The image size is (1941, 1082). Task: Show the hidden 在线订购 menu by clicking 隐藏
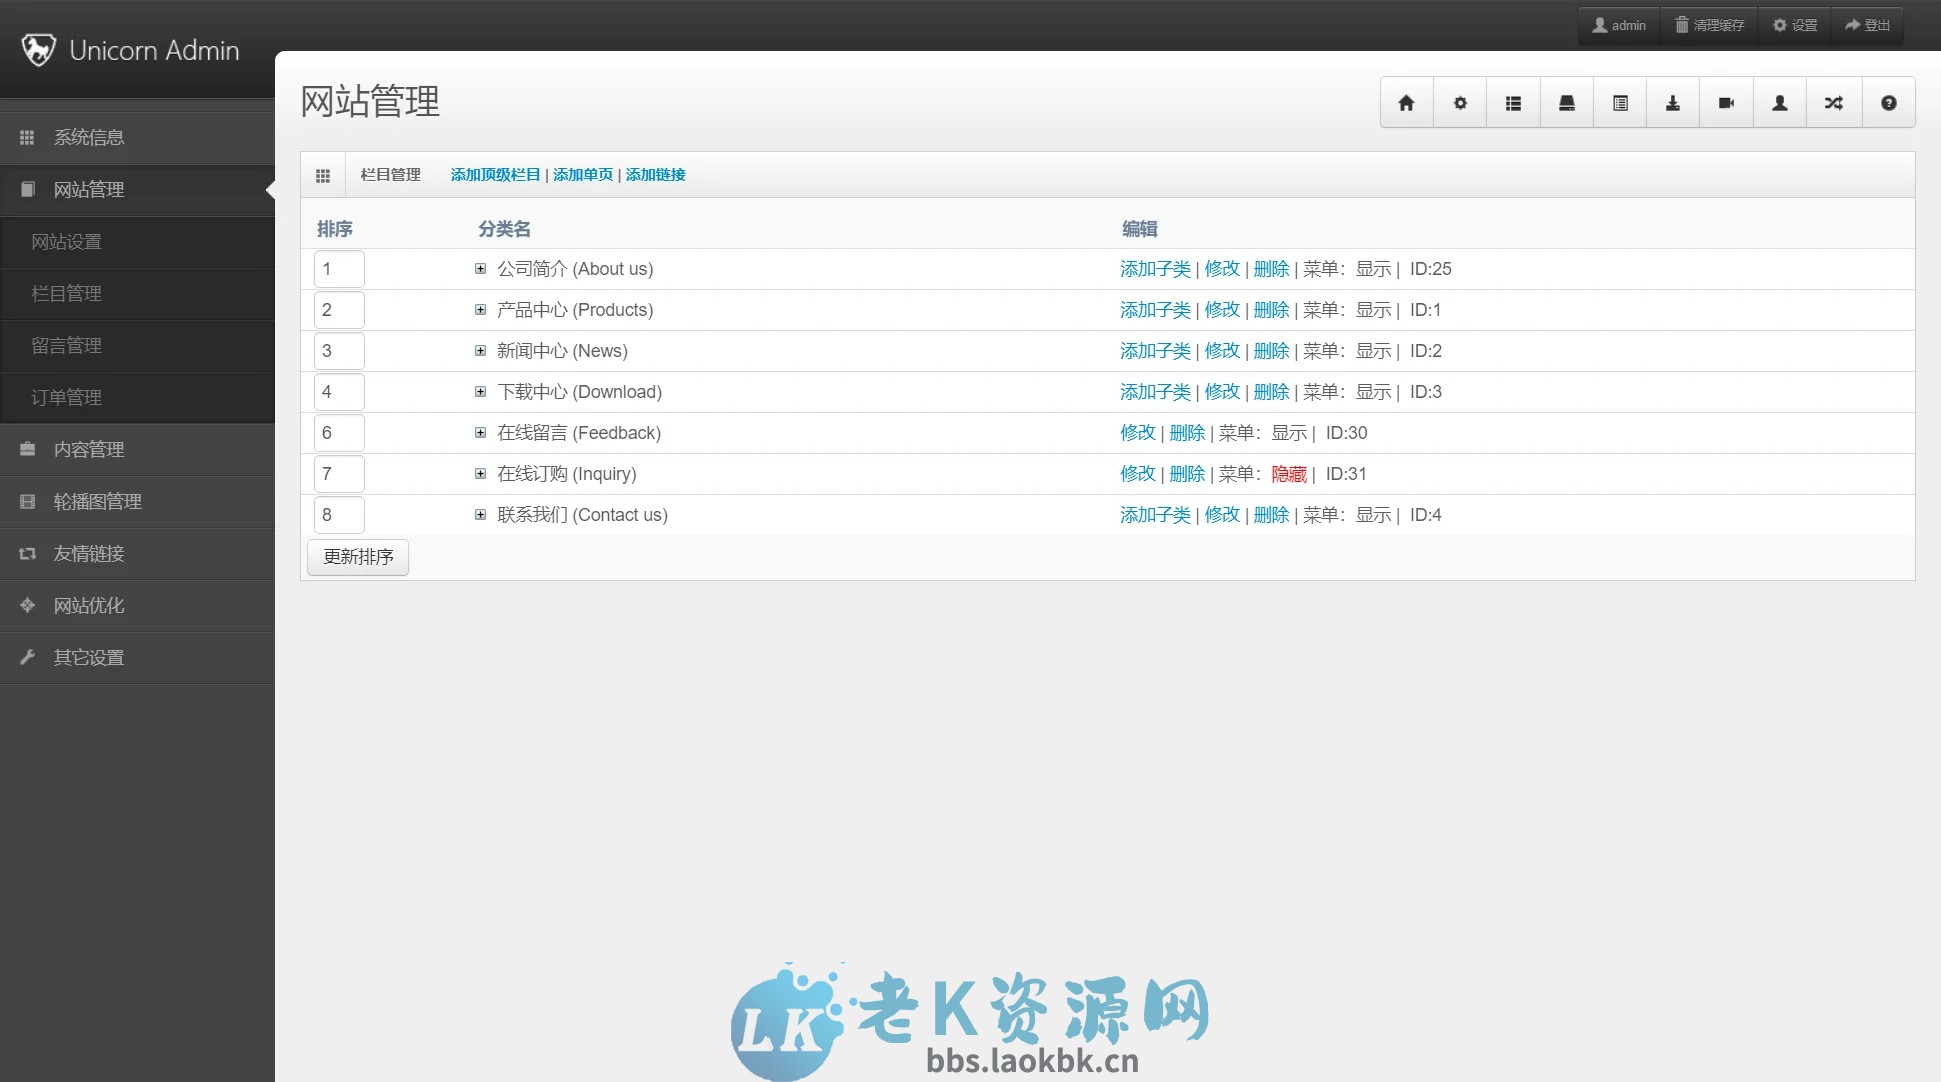[1289, 474]
